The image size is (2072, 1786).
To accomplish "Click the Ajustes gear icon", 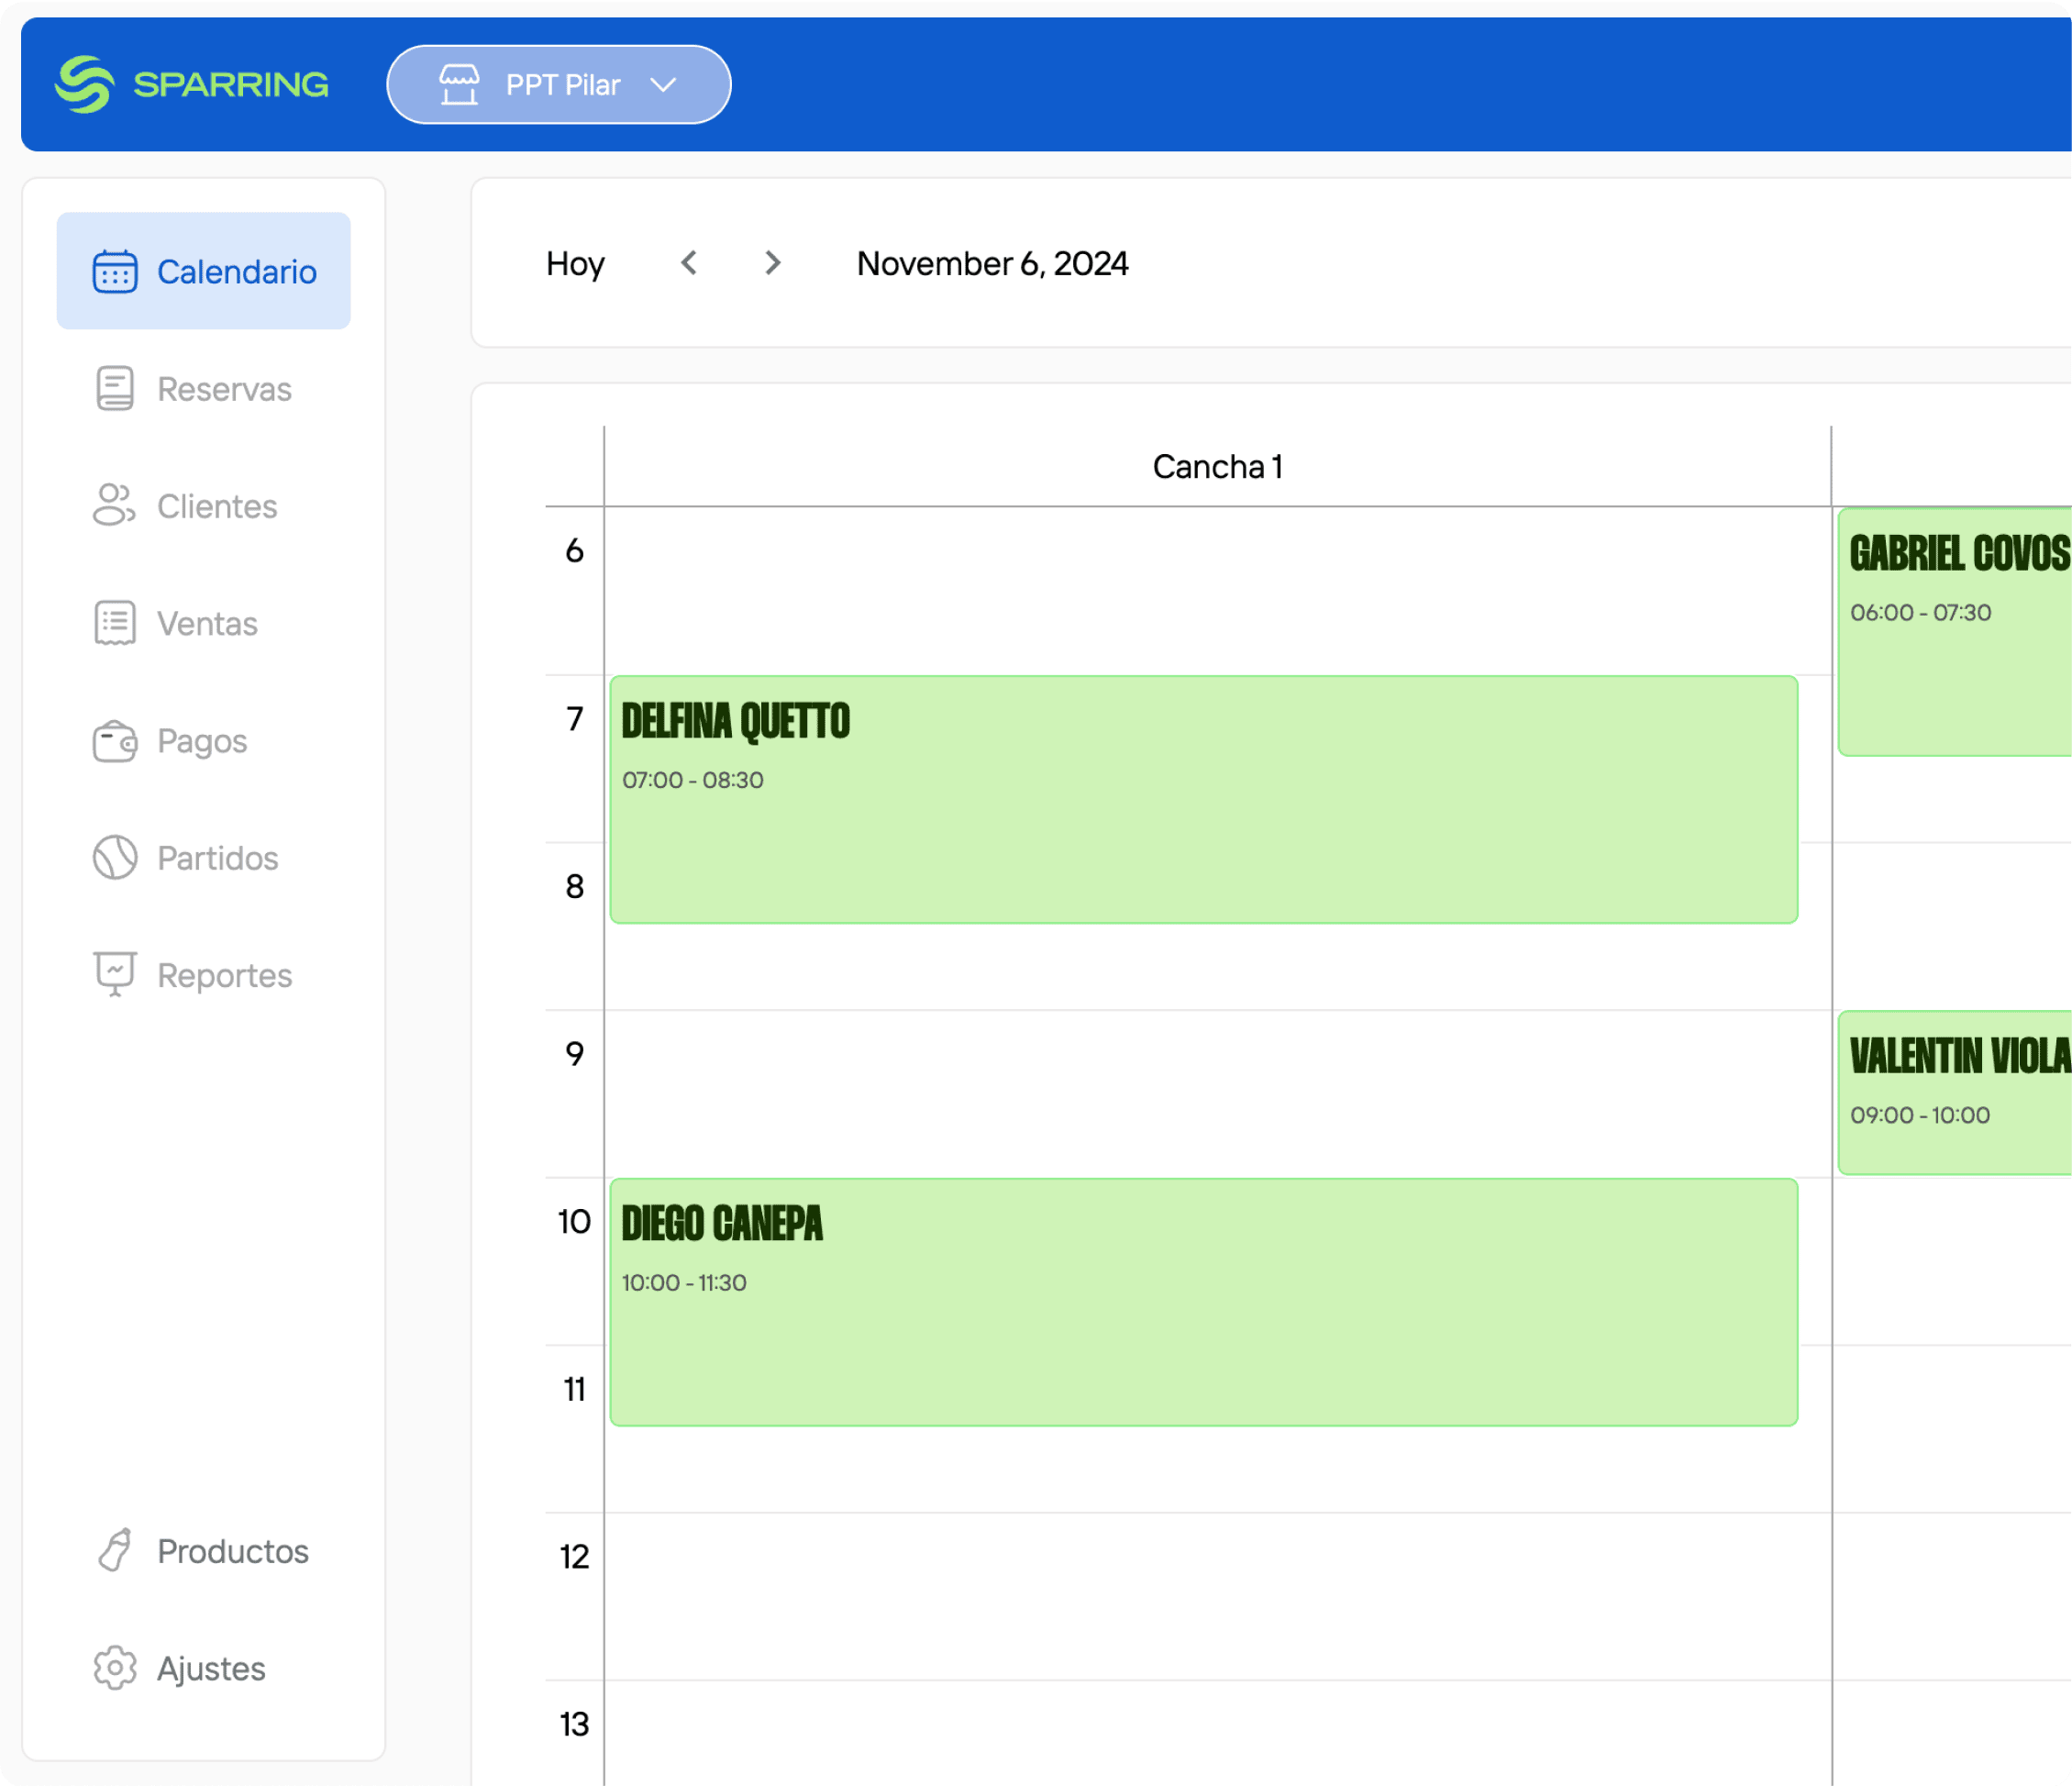I will point(115,1668).
